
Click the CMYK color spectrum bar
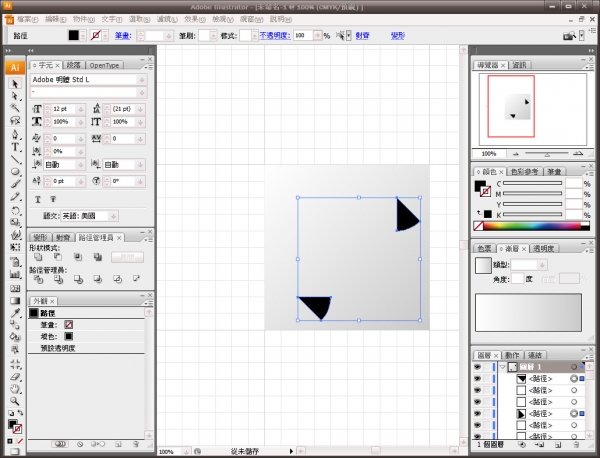tap(532, 226)
